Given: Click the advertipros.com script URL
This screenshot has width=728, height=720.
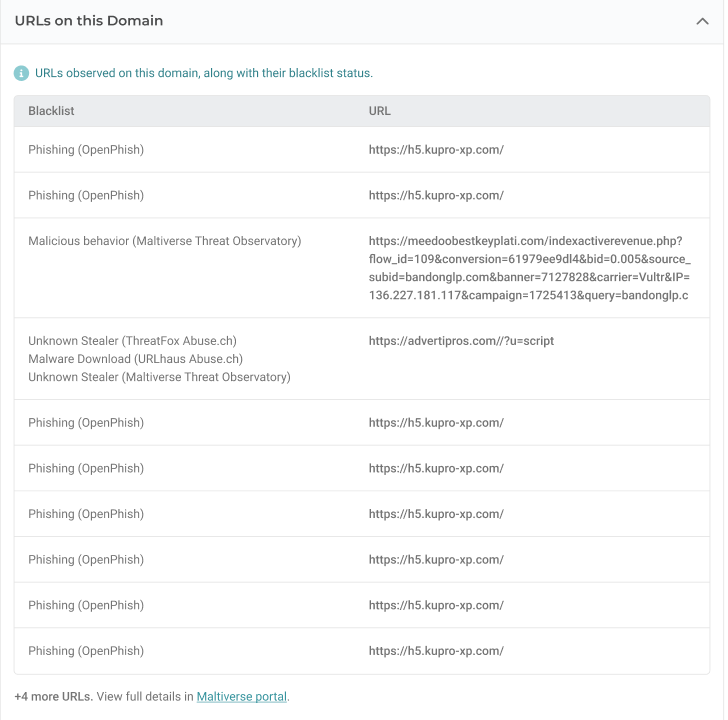Looking at the screenshot, I should pyautogui.click(x=461, y=341).
